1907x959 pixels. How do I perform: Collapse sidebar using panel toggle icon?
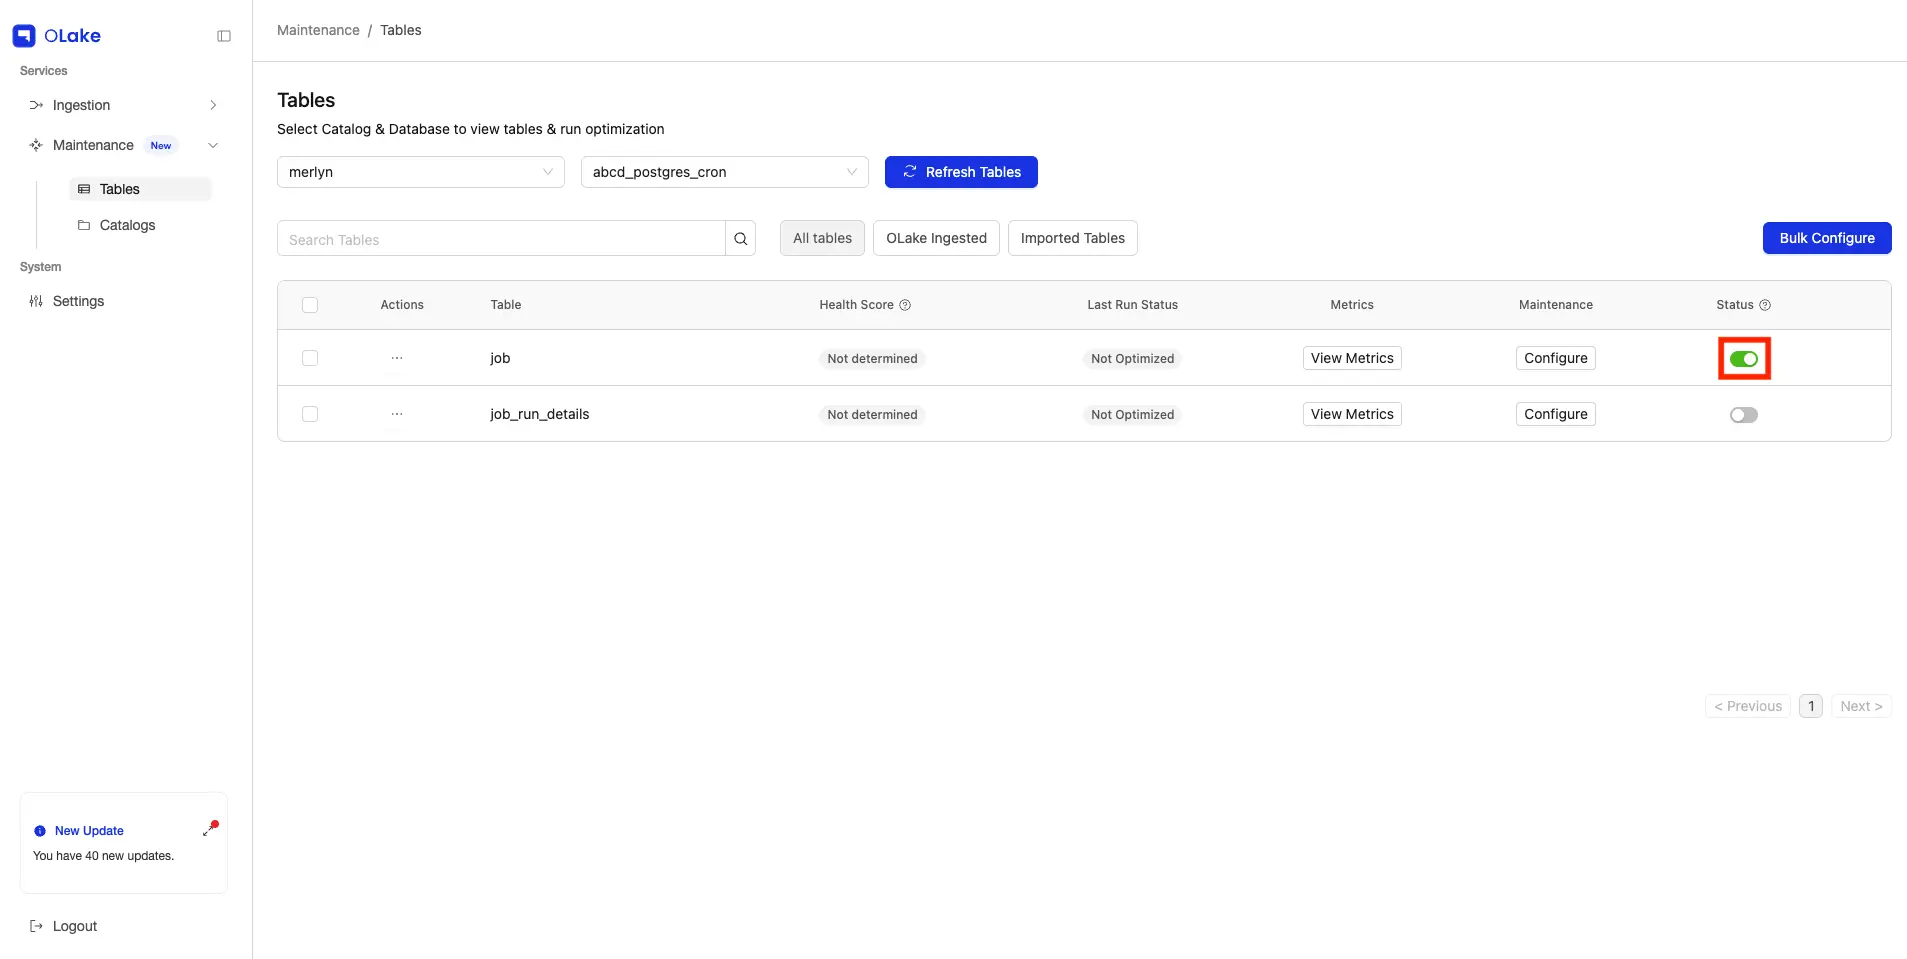point(224,36)
